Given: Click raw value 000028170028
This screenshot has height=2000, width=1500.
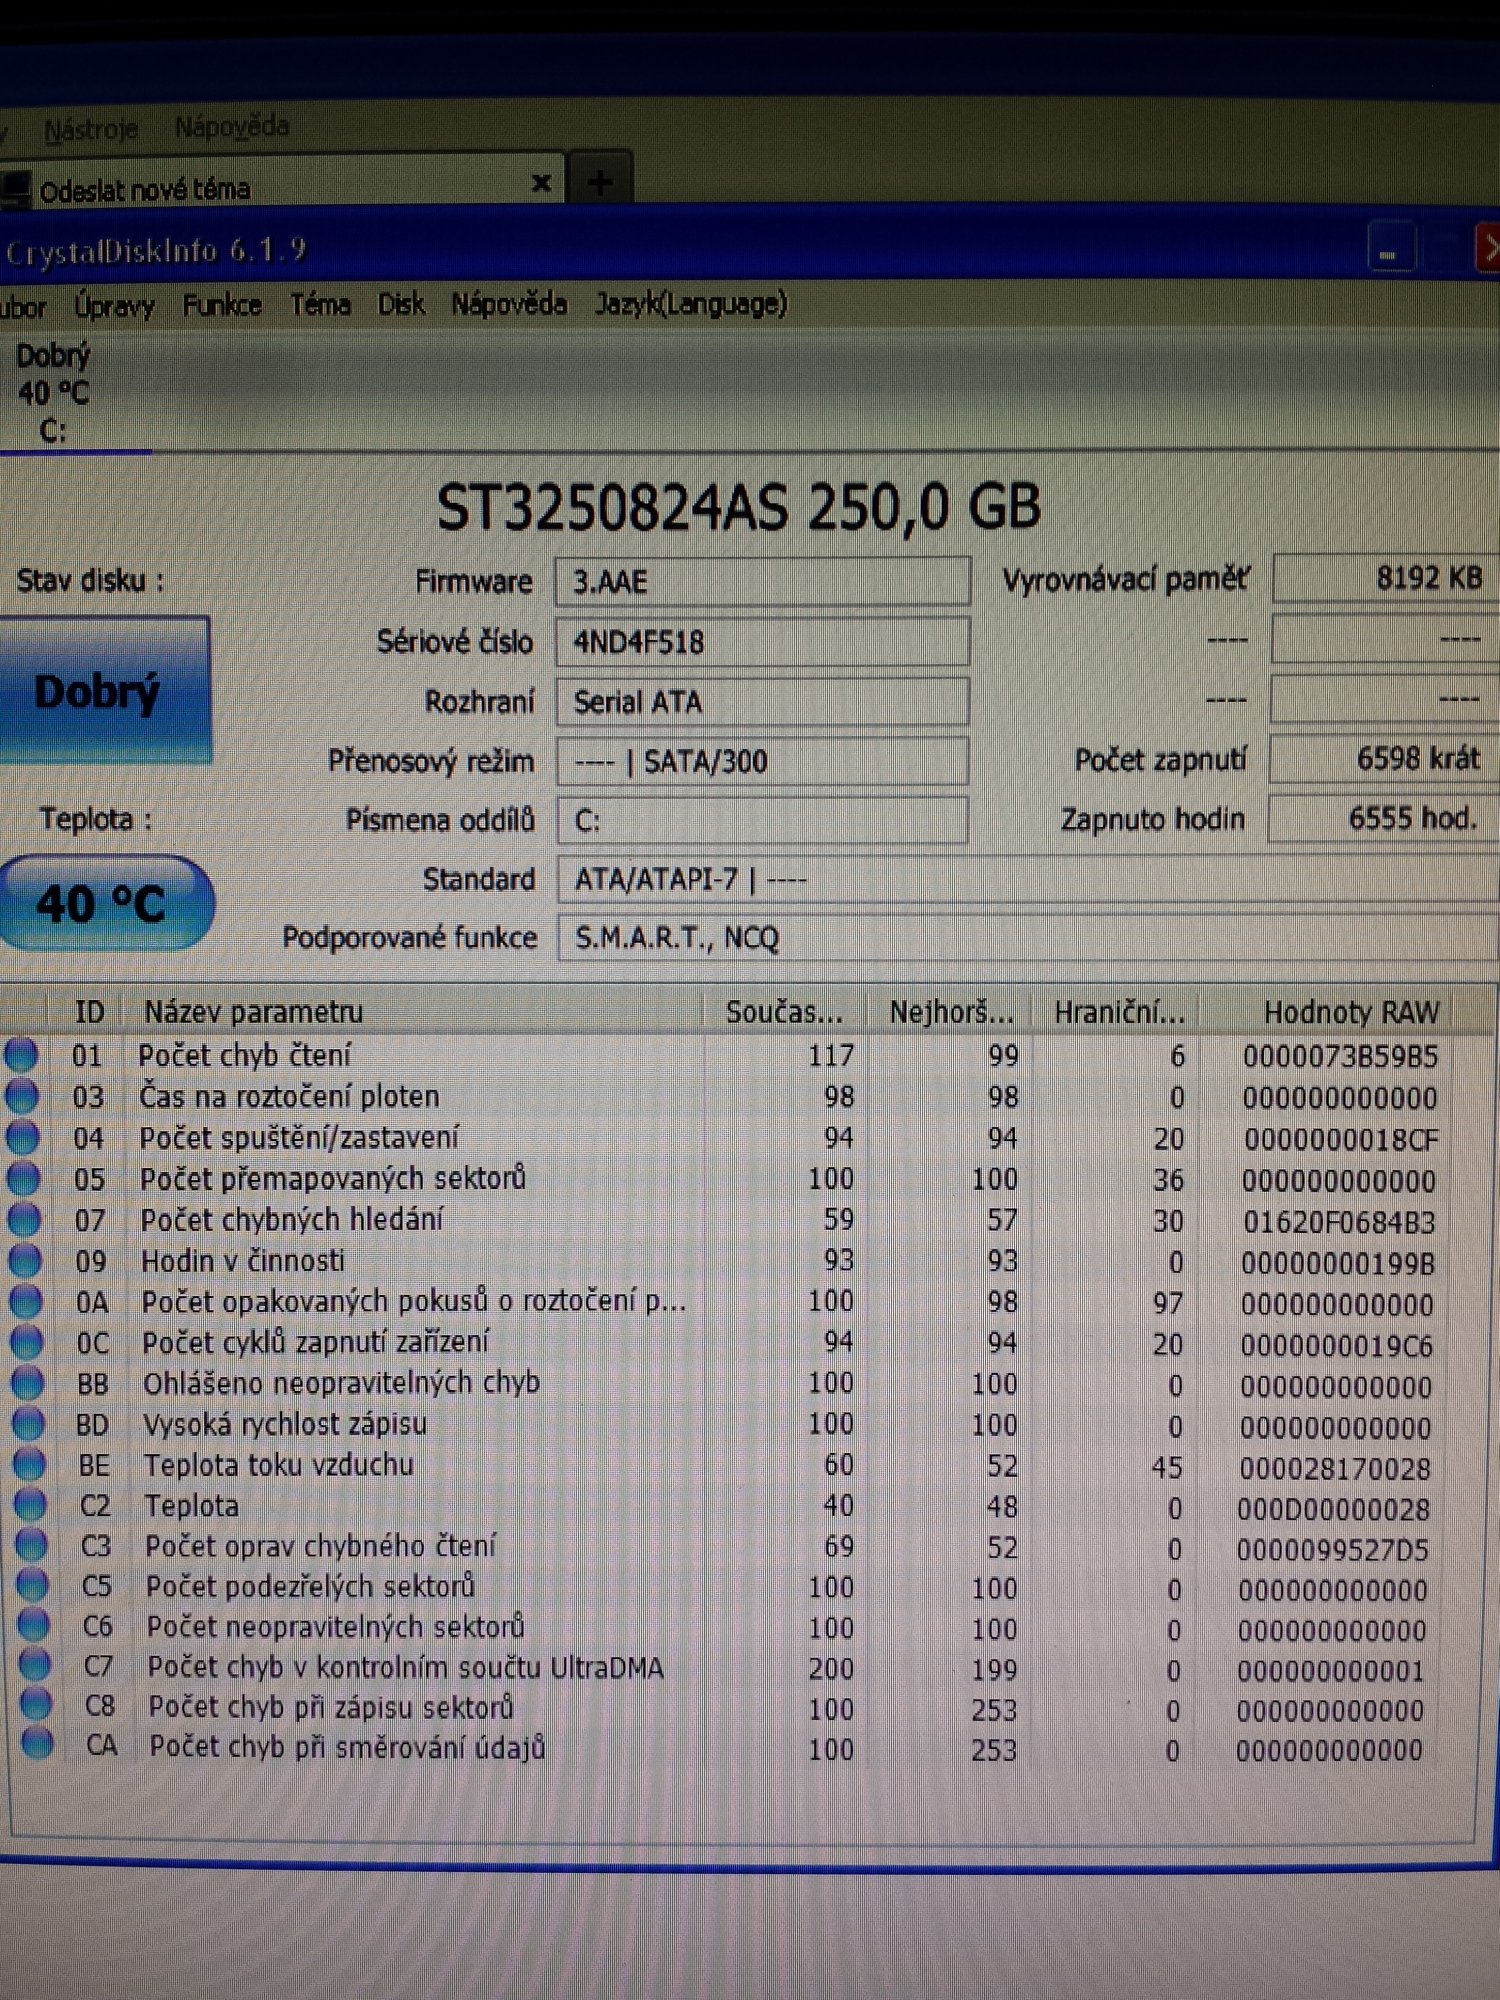Looking at the screenshot, I should (x=1335, y=1469).
